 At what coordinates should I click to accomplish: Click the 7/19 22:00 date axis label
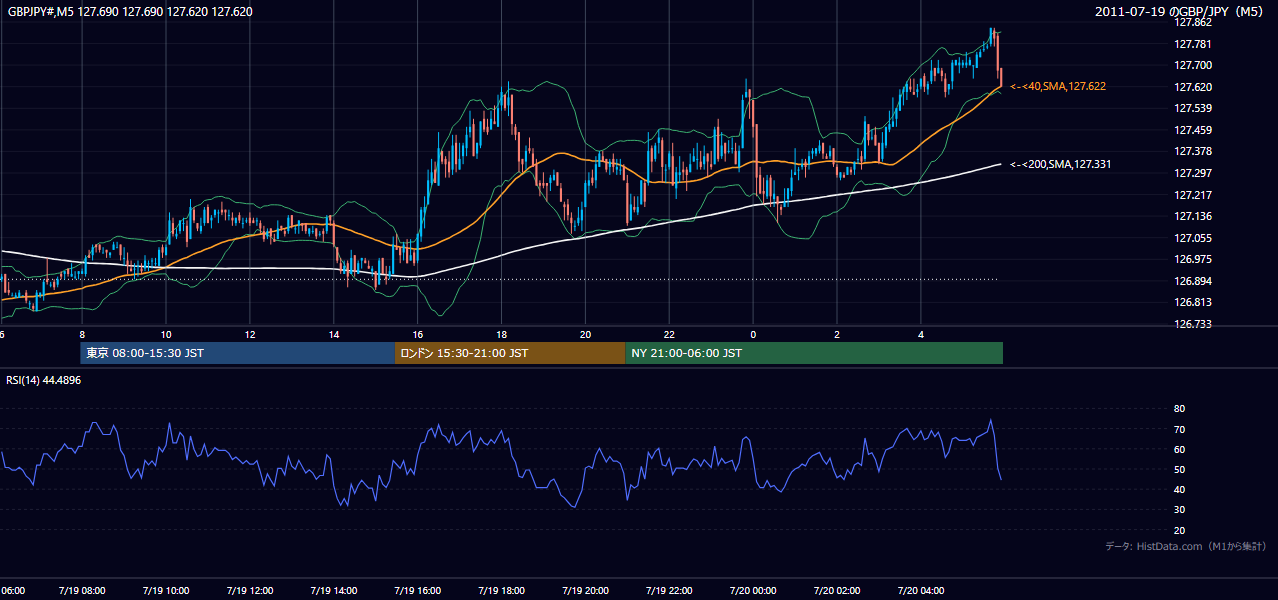click(669, 590)
